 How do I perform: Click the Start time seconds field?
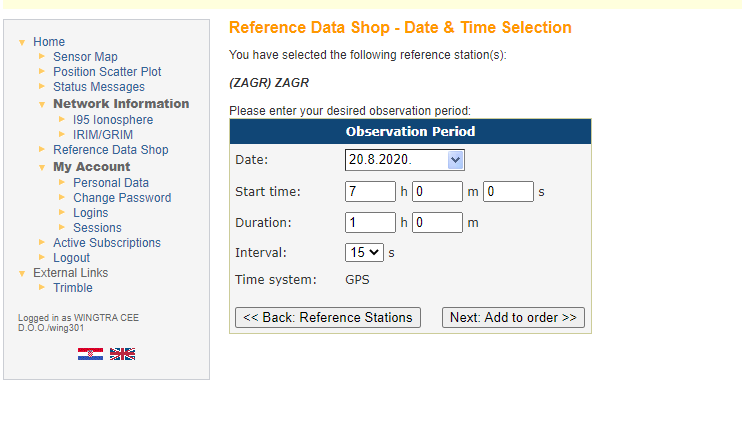(x=508, y=191)
